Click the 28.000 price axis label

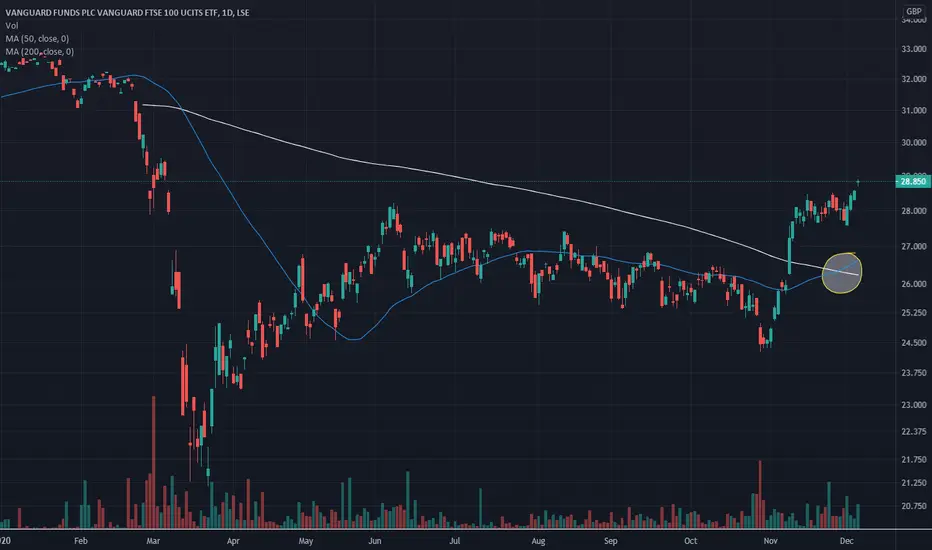(x=914, y=211)
